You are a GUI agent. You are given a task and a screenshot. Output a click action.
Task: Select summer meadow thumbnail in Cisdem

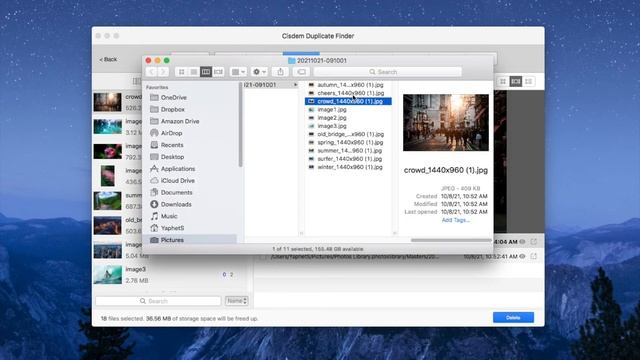pyautogui.click(x=107, y=201)
